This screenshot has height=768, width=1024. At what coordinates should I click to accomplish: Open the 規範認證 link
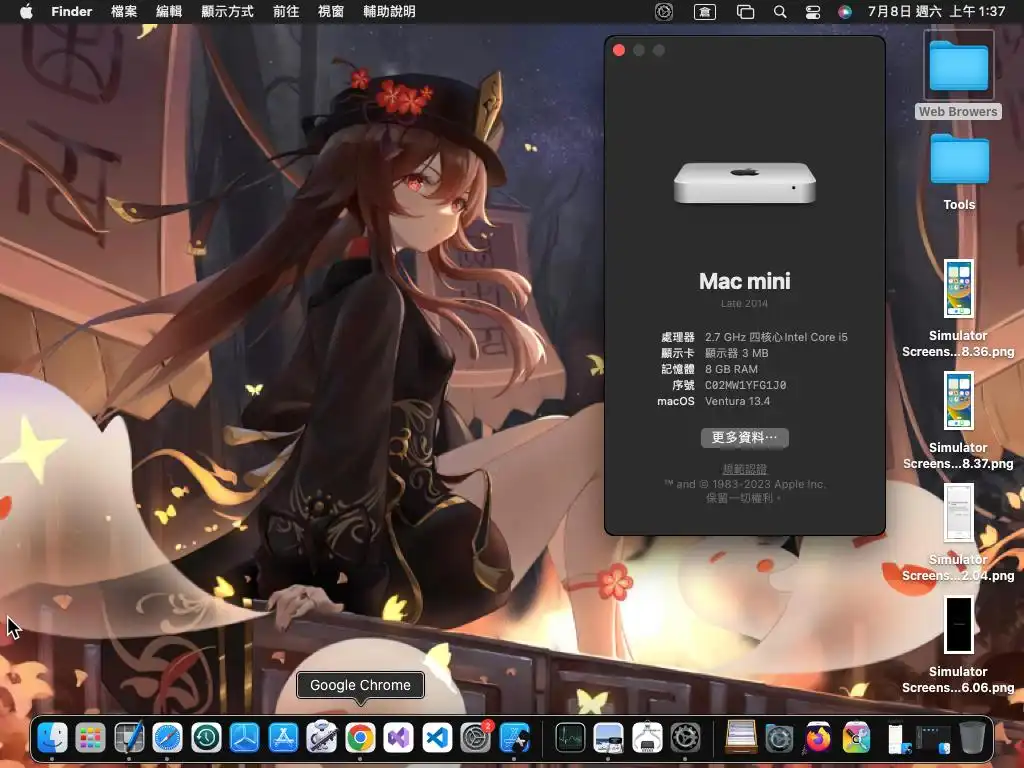744,469
